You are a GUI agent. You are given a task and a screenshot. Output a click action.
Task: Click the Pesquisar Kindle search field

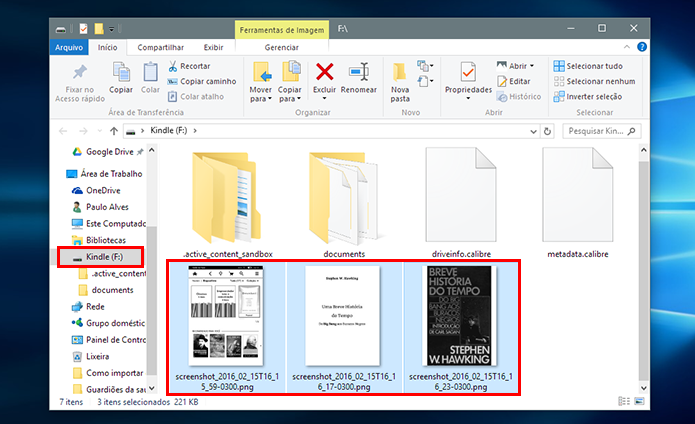pyautogui.click(x=601, y=131)
